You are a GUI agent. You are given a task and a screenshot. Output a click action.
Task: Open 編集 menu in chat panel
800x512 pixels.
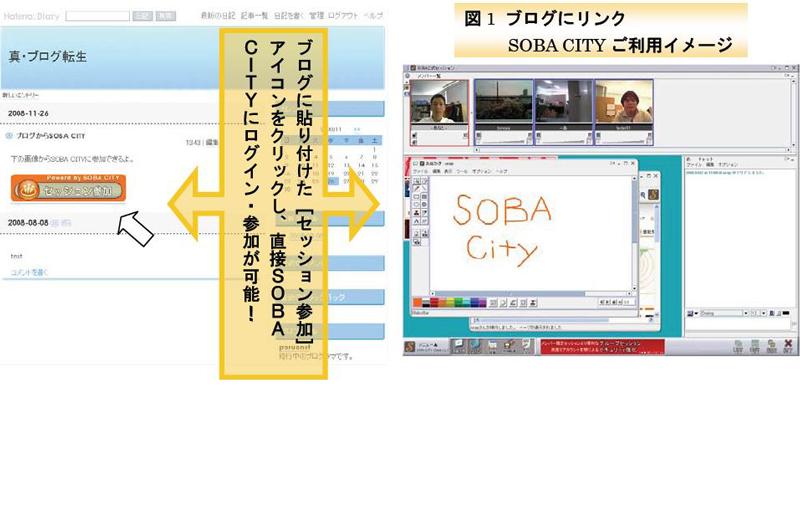coord(710,165)
